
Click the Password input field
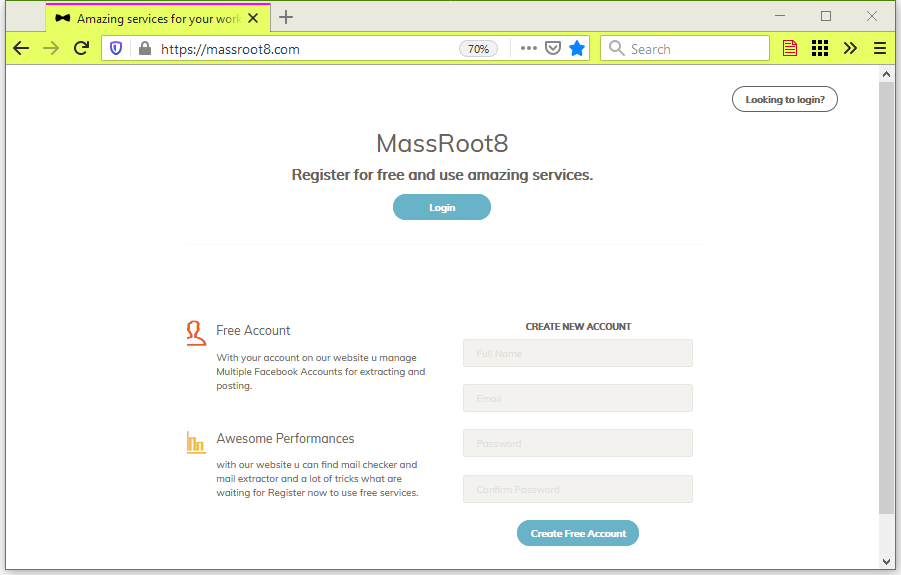tap(577, 443)
